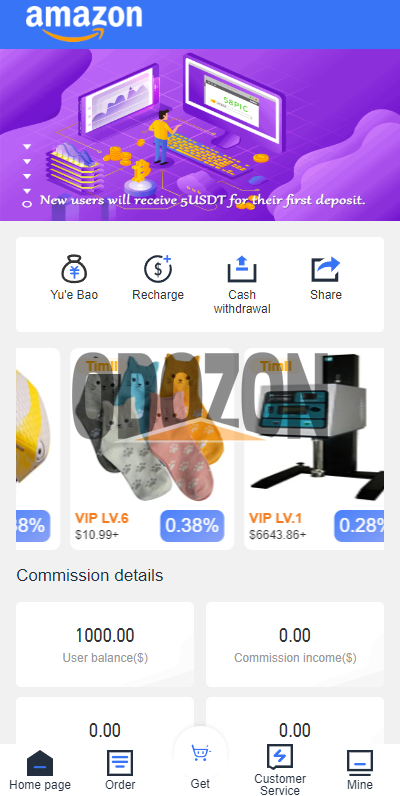The image size is (400, 796).
Task: Select the circular banner indicator dot
Action: pyautogui.click(x=27, y=204)
